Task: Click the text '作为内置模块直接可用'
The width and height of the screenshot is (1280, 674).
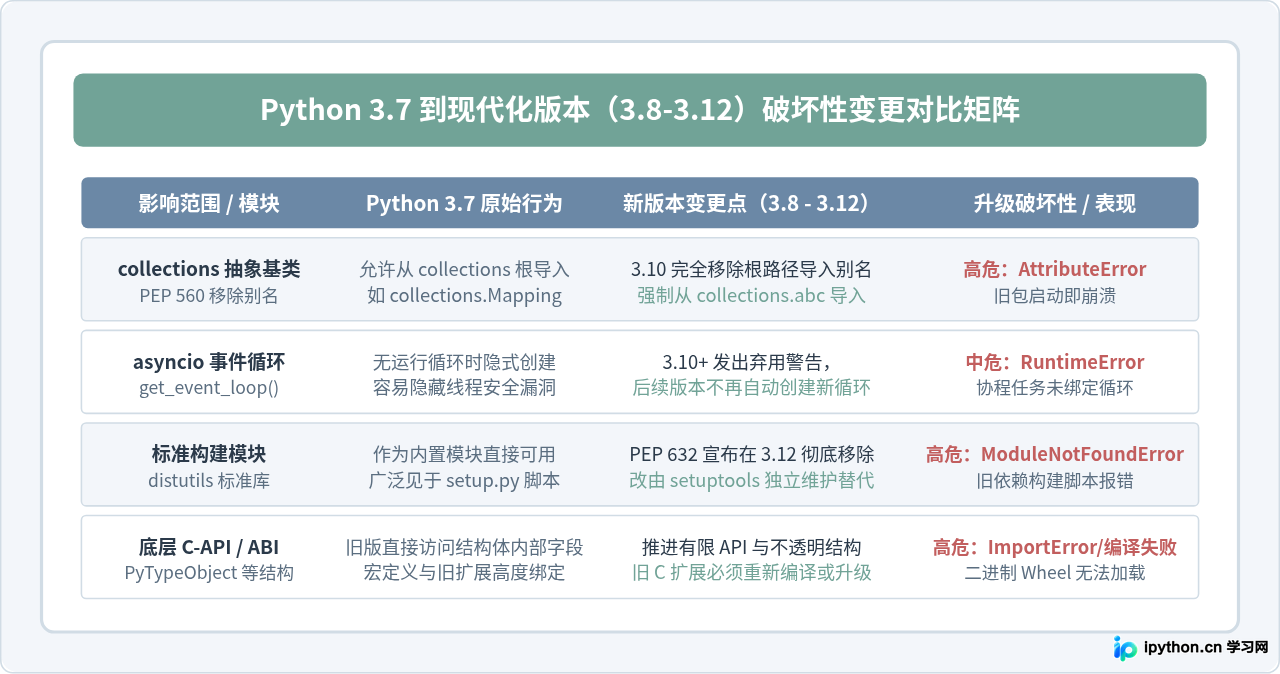Action: 464,454
